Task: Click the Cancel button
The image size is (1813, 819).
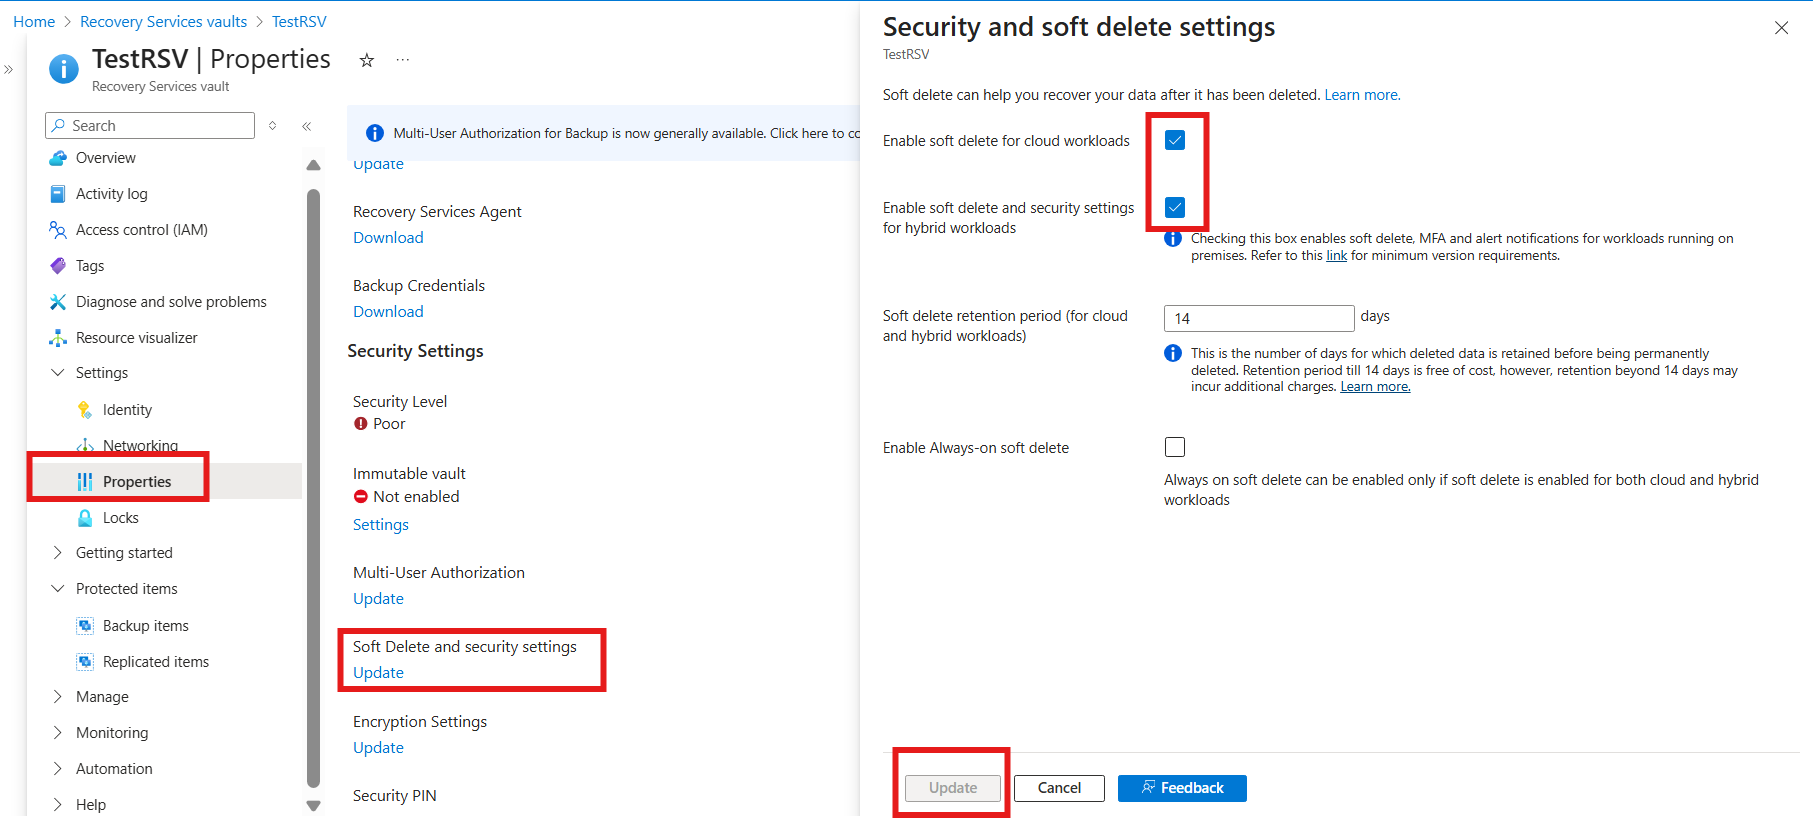Action: [1059, 788]
